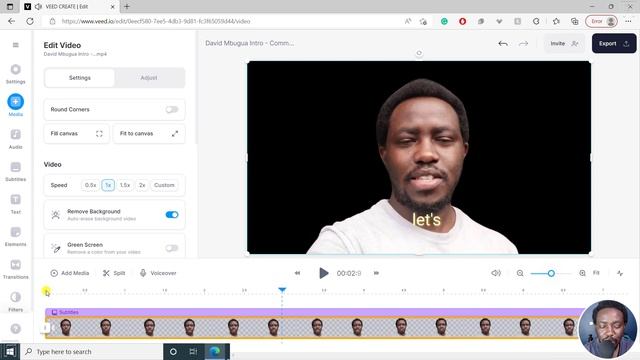The image size is (640, 360).
Task: Click the project title David Mbugua Intro
Action: (249, 43)
